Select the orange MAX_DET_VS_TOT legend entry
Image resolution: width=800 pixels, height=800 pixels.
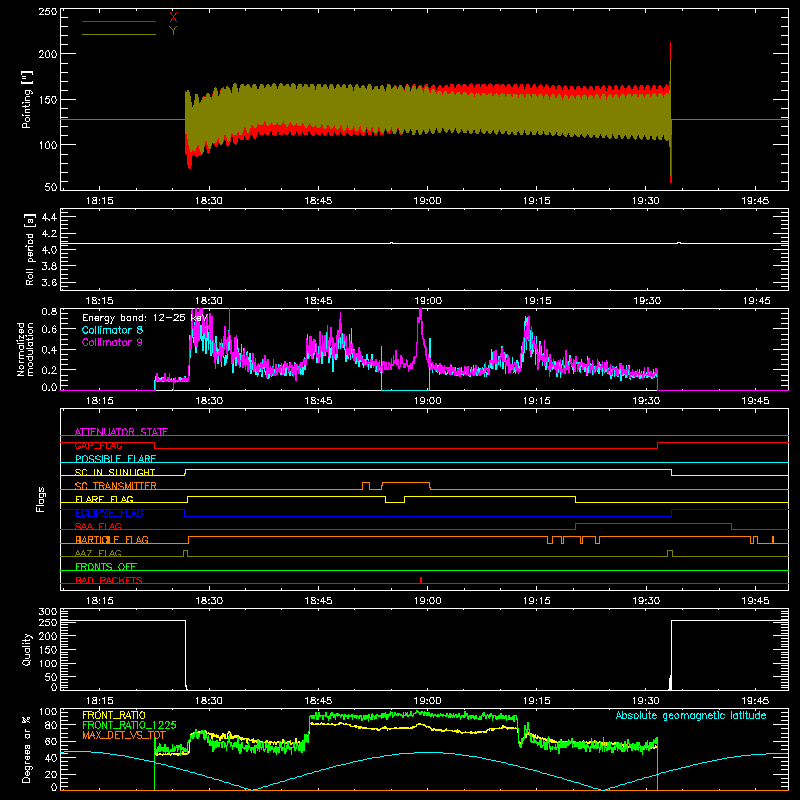click(x=124, y=735)
